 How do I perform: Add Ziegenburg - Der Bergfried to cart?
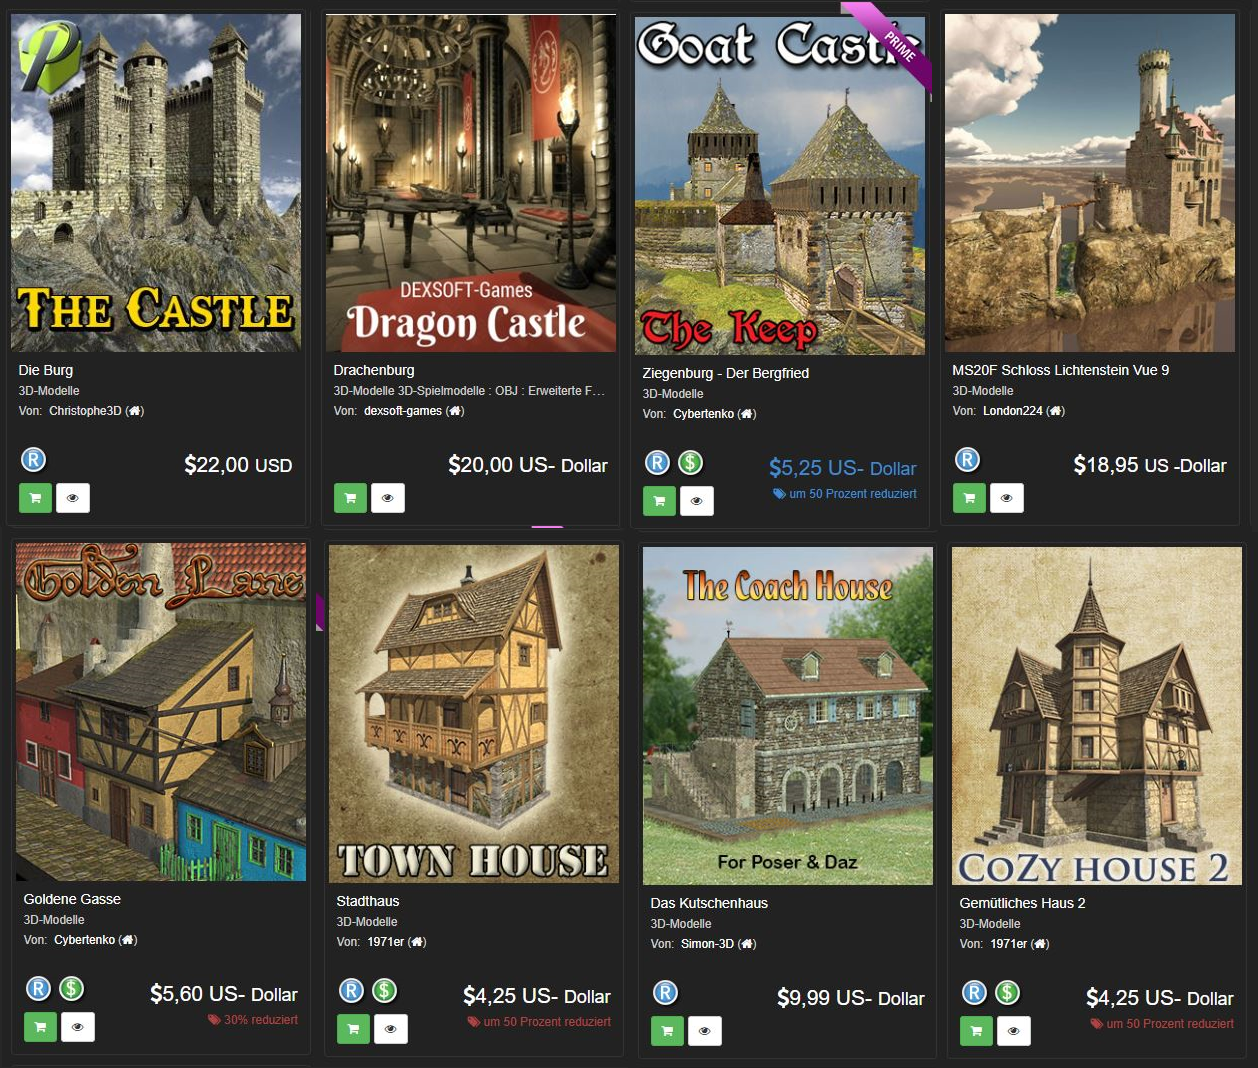[x=659, y=501]
